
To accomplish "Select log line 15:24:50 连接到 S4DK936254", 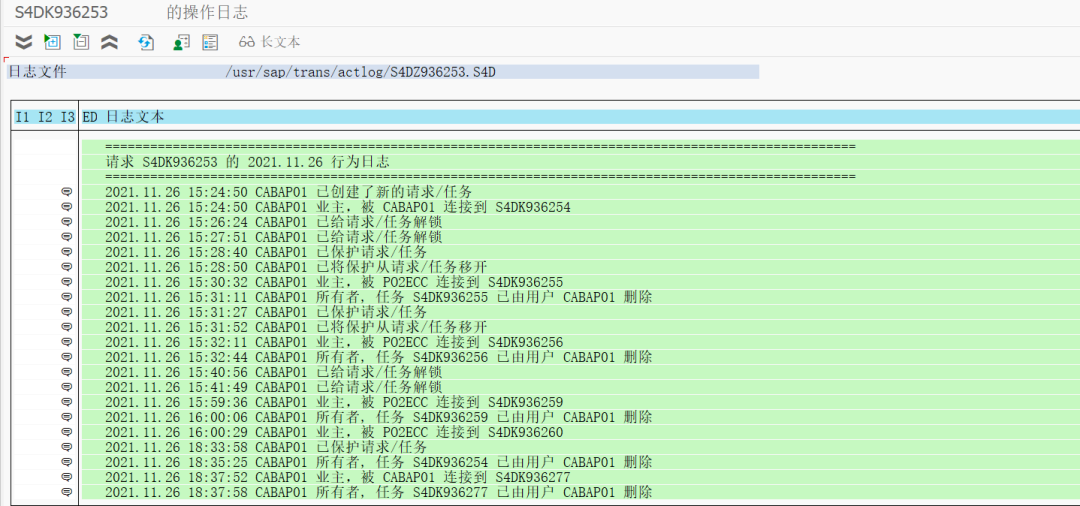I will pos(338,207).
